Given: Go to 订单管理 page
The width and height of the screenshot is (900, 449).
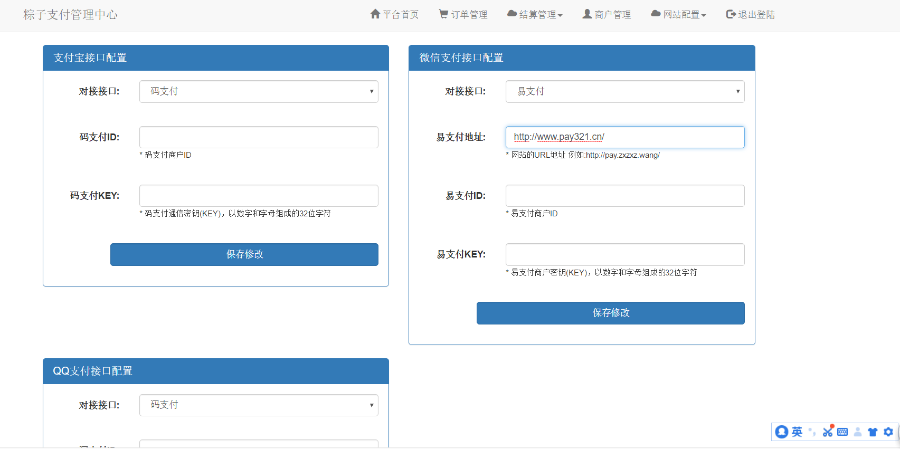Looking at the screenshot, I should (x=463, y=15).
